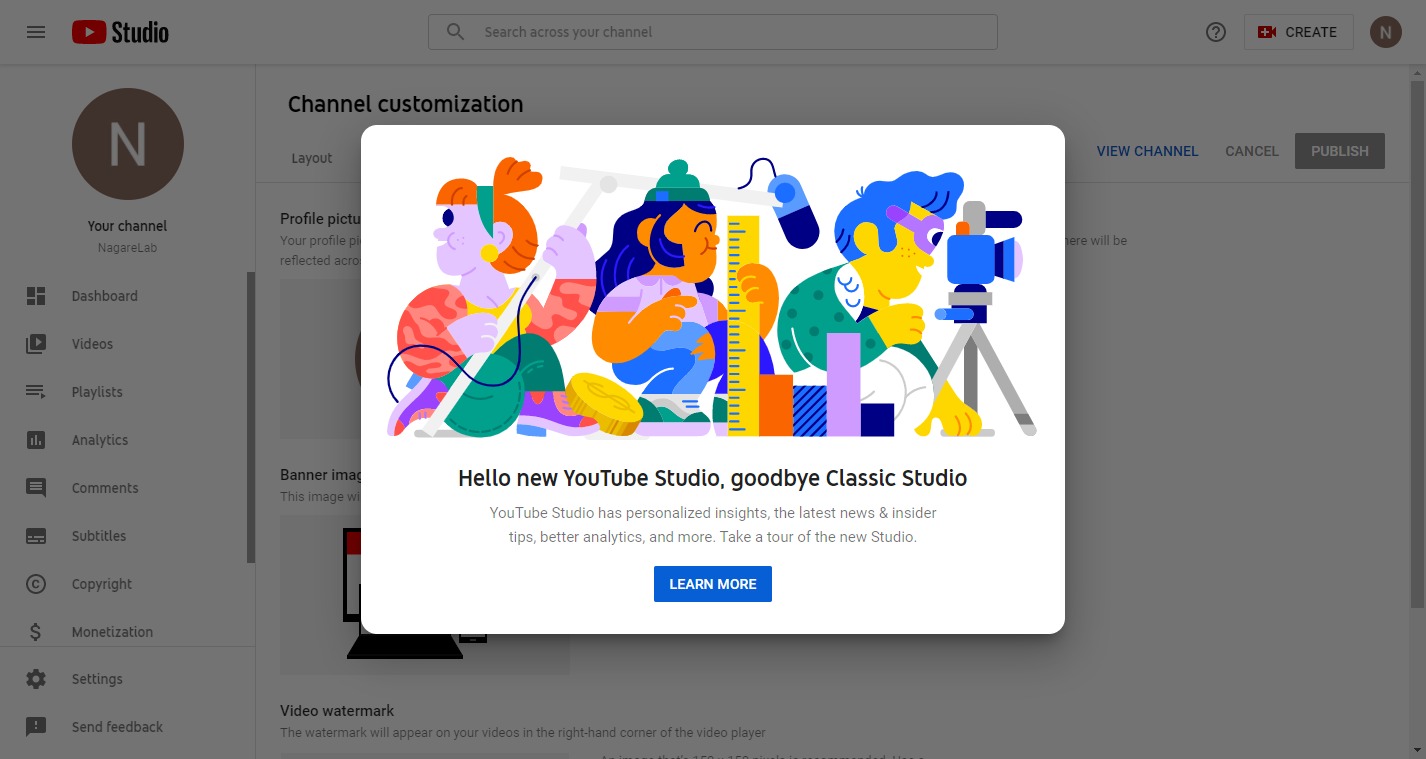The image size is (1426, 759).
Task: Click the search magnifier icon
Action: 455,32
